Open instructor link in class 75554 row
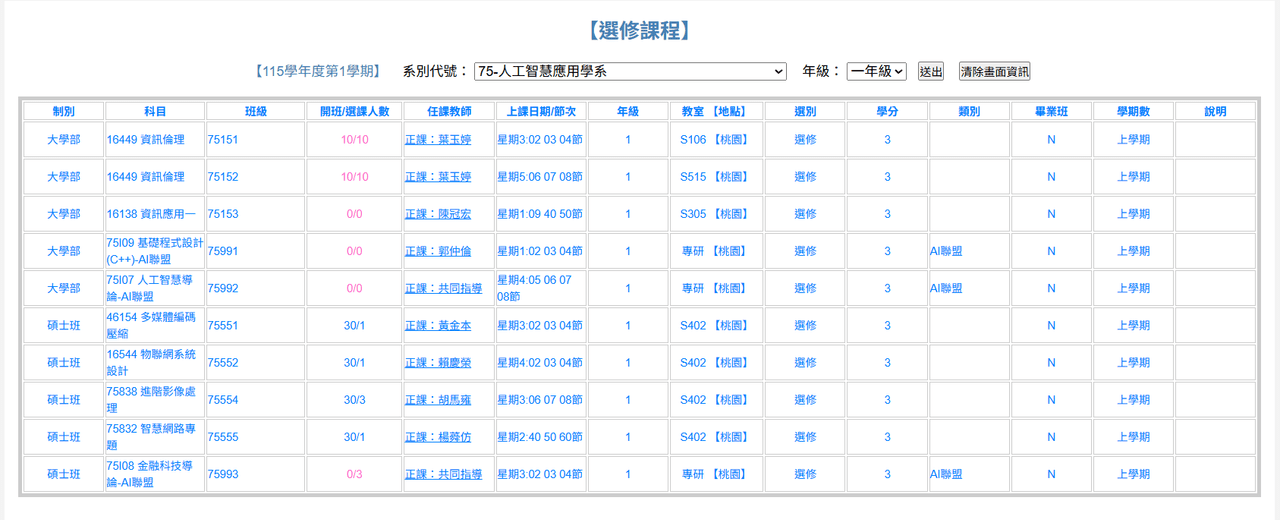The image size is (1280, 520). (438, 400)
